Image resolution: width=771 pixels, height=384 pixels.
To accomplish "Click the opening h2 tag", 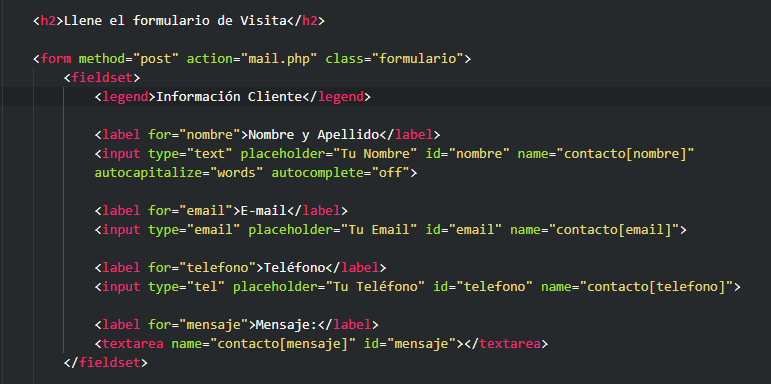I will coord(48,21).
